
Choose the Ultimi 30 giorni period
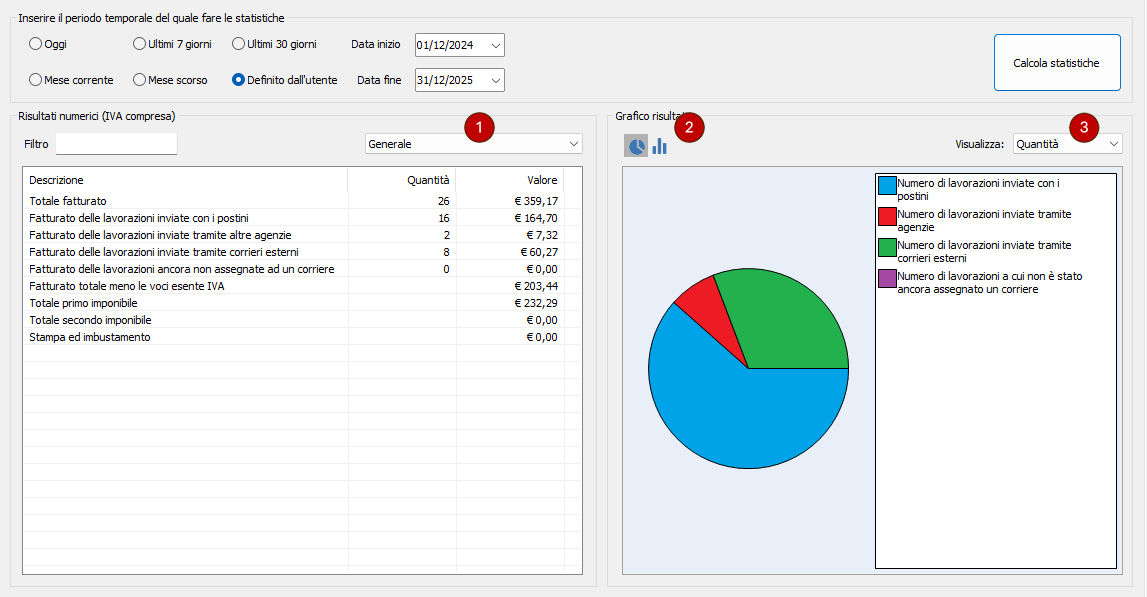[x=238, y=44]
